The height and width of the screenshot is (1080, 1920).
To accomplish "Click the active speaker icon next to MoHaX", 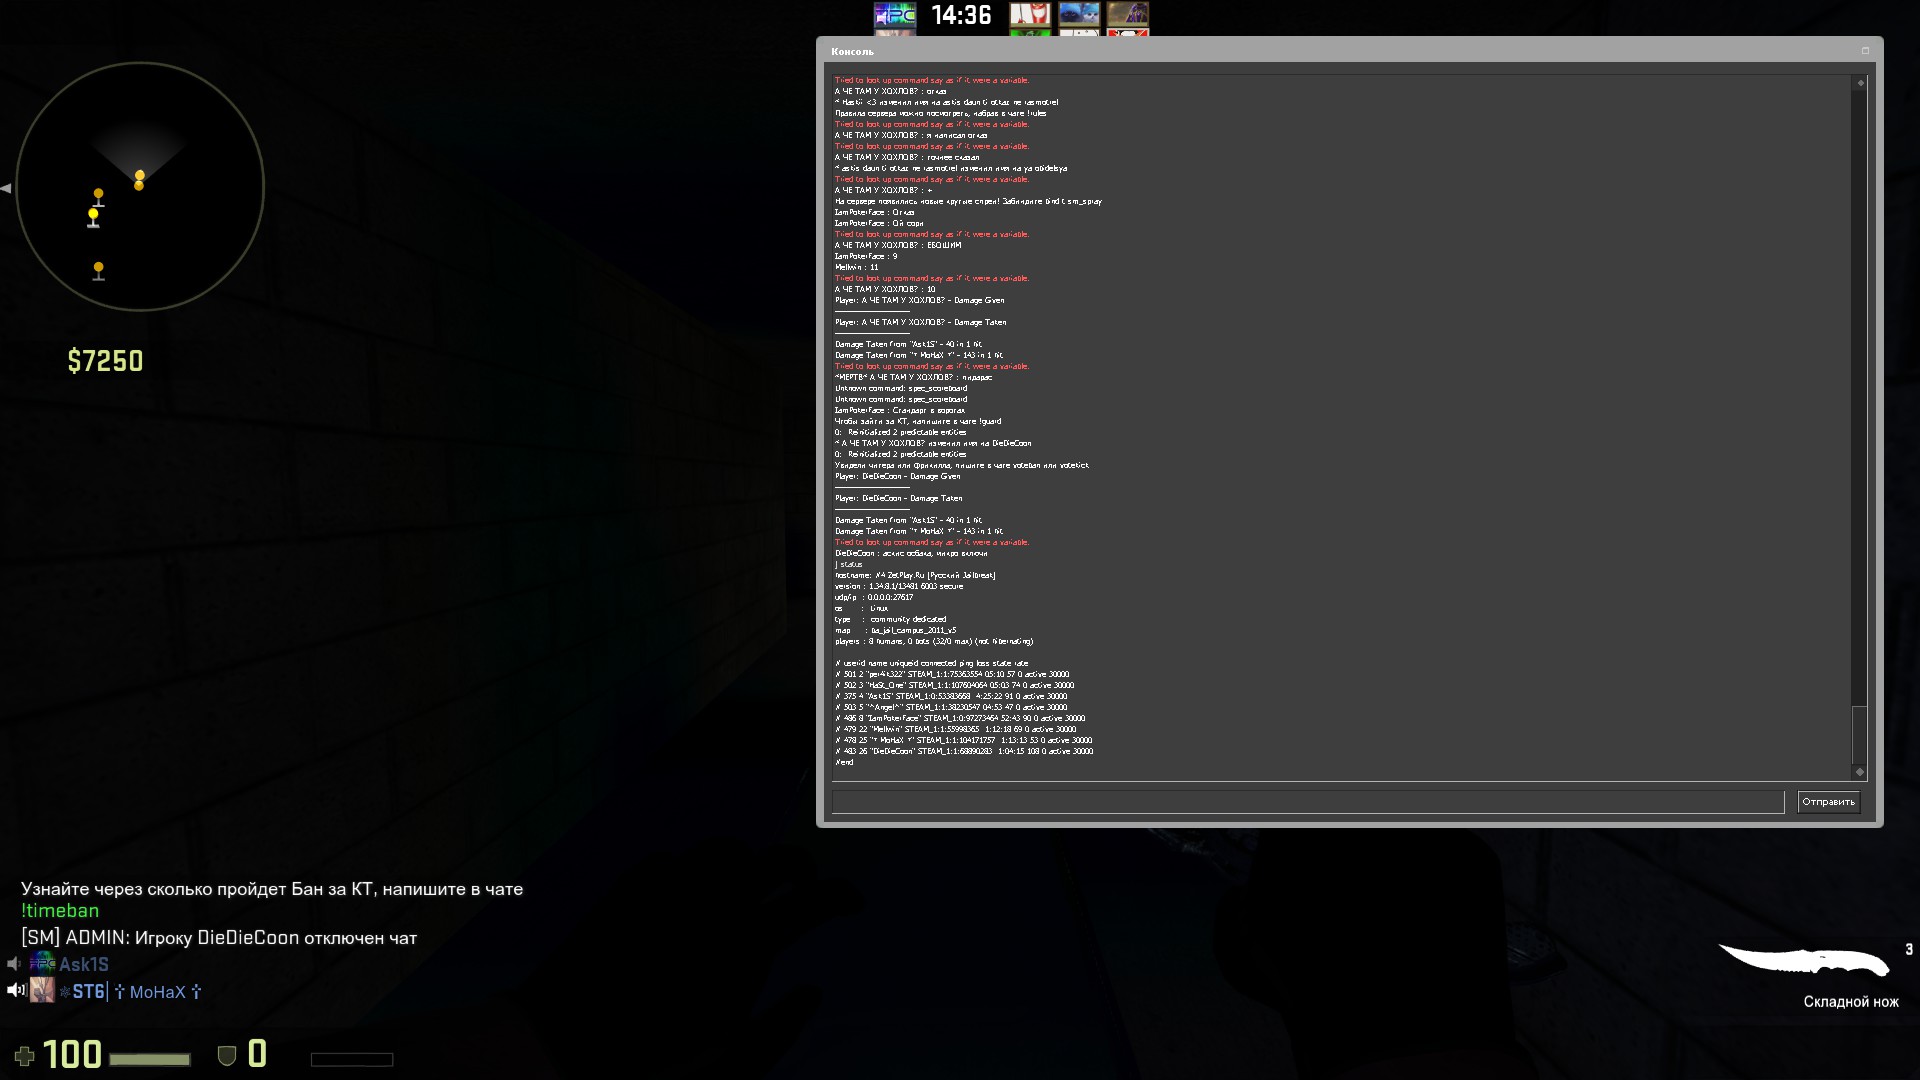I will coord(15,991).
